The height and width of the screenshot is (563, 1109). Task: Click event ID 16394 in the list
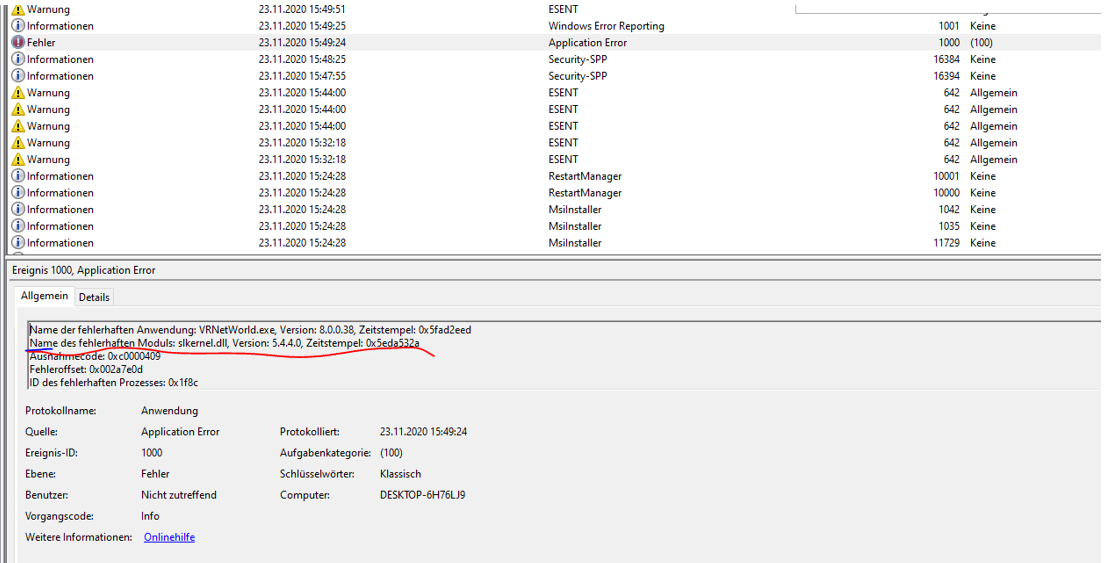(946, 76)
